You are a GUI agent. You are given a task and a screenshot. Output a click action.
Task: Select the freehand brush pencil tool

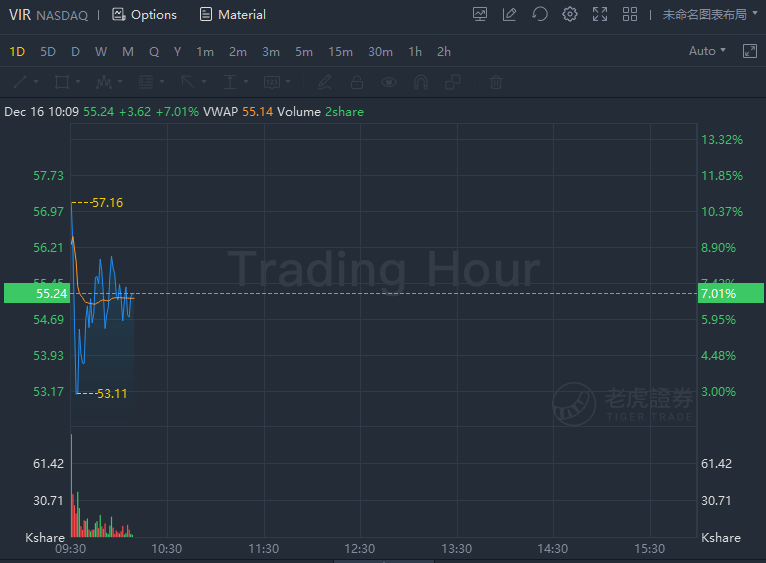point(325,82)
